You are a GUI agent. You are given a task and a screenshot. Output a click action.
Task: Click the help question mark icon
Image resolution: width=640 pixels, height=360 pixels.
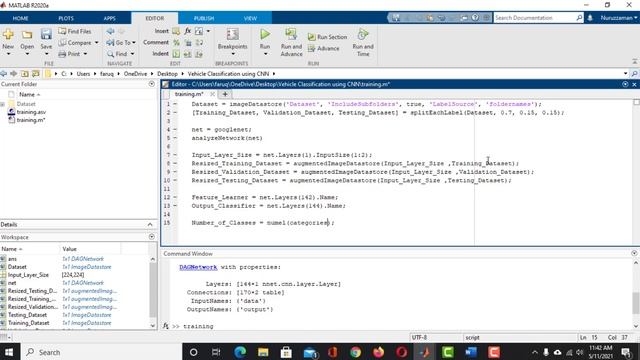(x=475, y=18)
